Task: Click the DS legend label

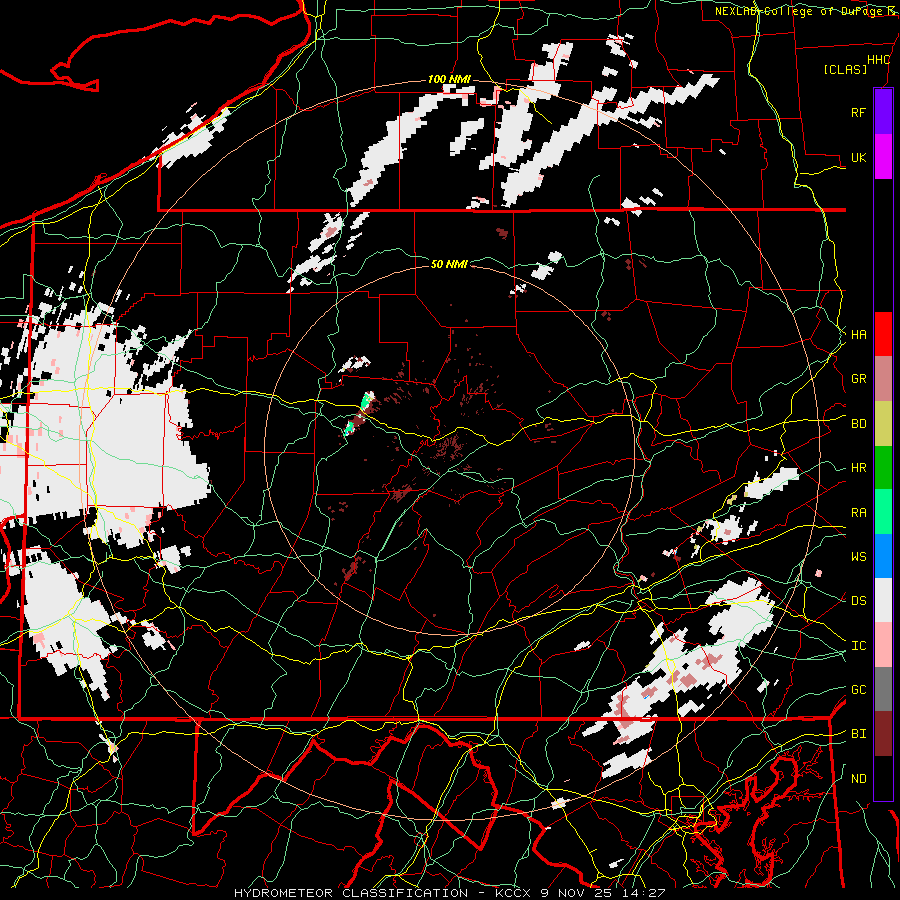Action: tap(859, 601)
